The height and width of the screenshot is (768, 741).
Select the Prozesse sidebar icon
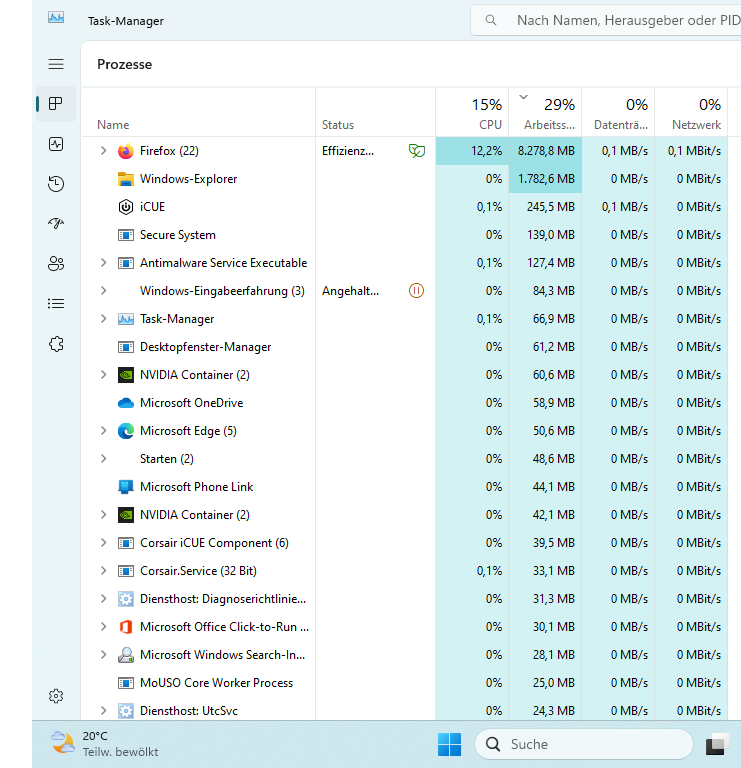tap(56, 103)
